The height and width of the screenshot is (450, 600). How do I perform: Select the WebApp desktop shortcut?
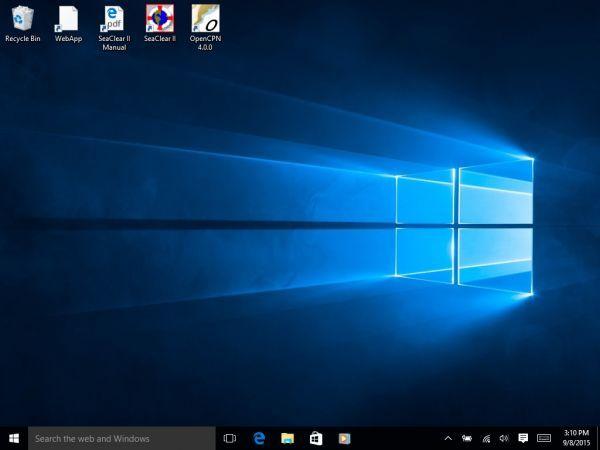(x=68, y=19)
